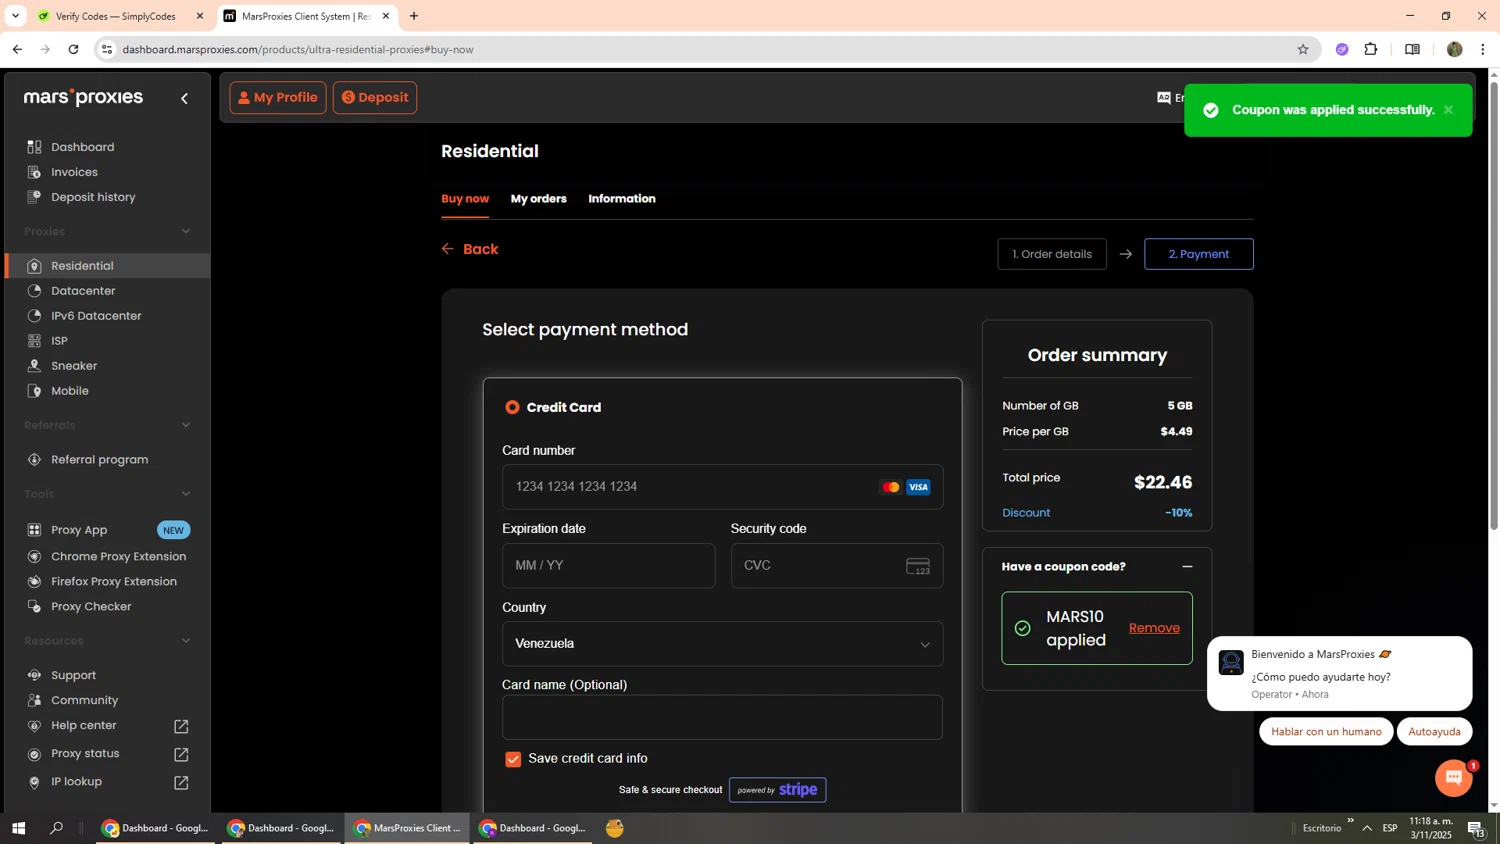
Task: Open a new browser tab
Action: [x=414, y=16]
